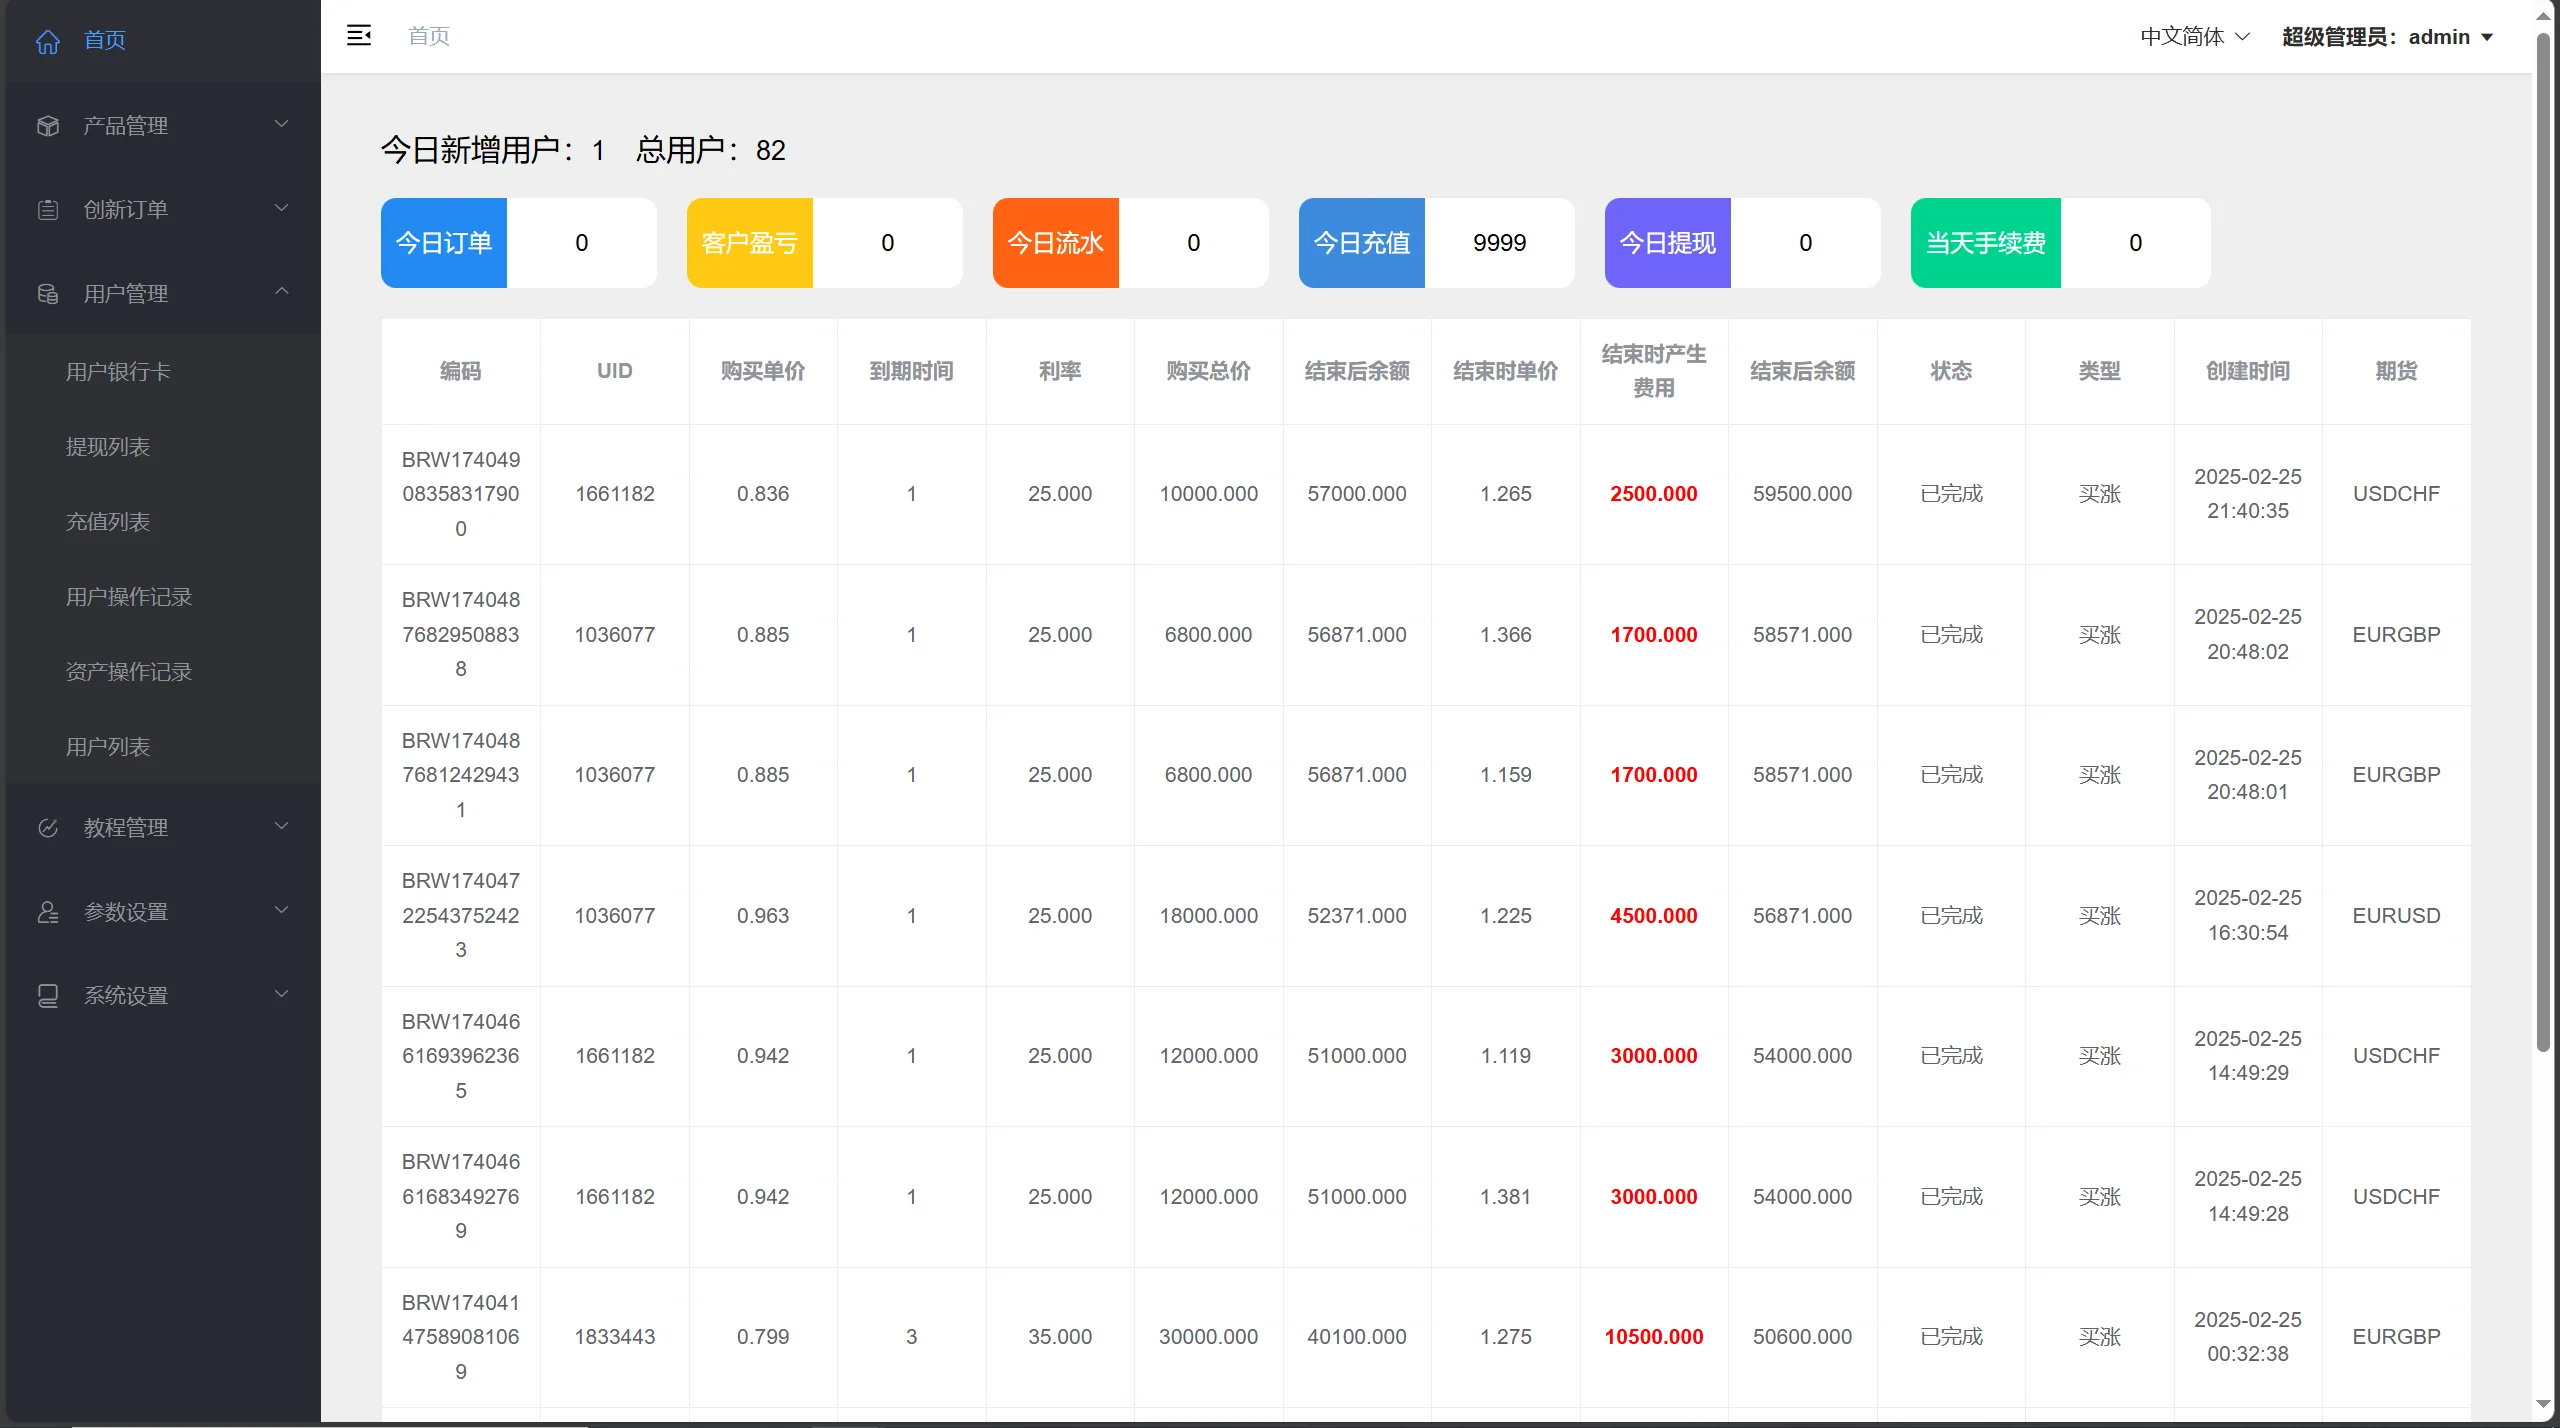Open the 用户列表 submenu item

coord(108,746)
